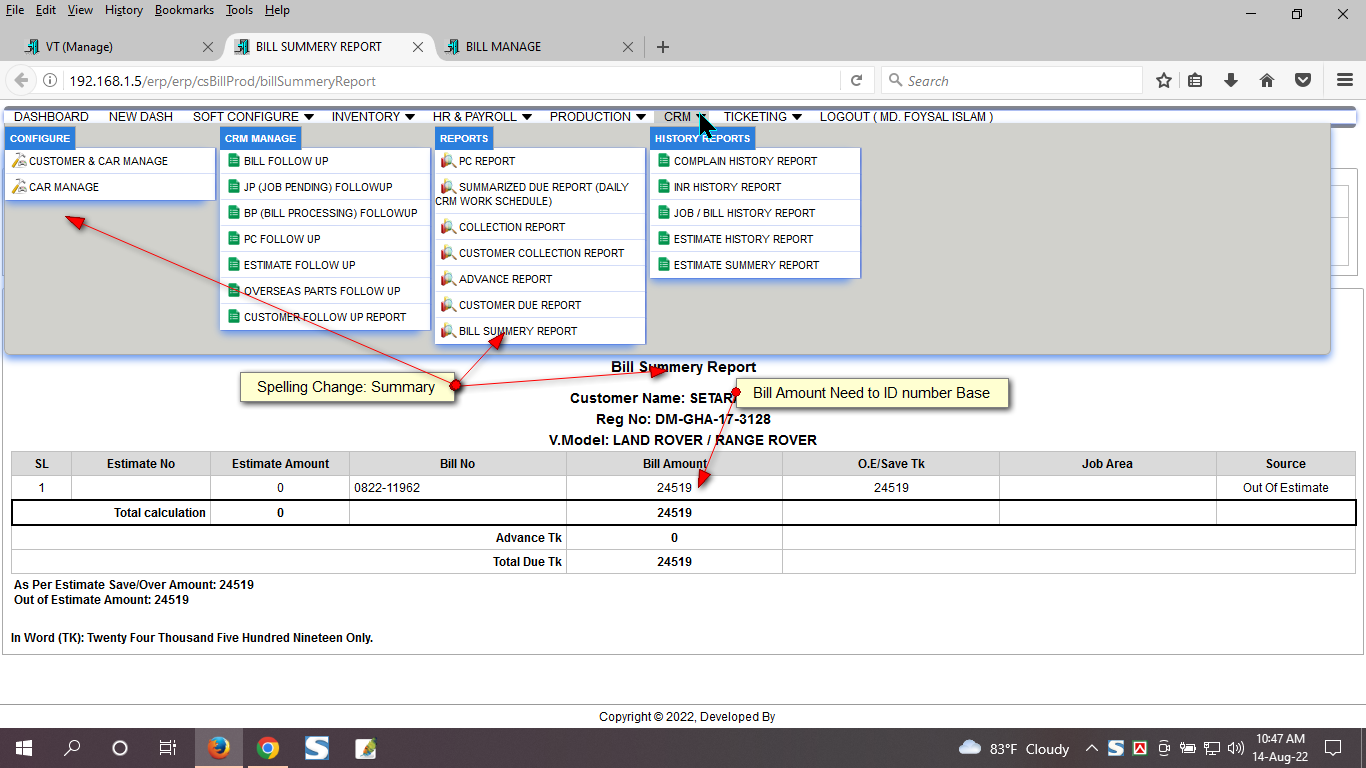1366x768 pixels.
Task: Expand the SOFT CONFIGURE dropdown menu
Action: pyautogui.click(x=253, y=117)
